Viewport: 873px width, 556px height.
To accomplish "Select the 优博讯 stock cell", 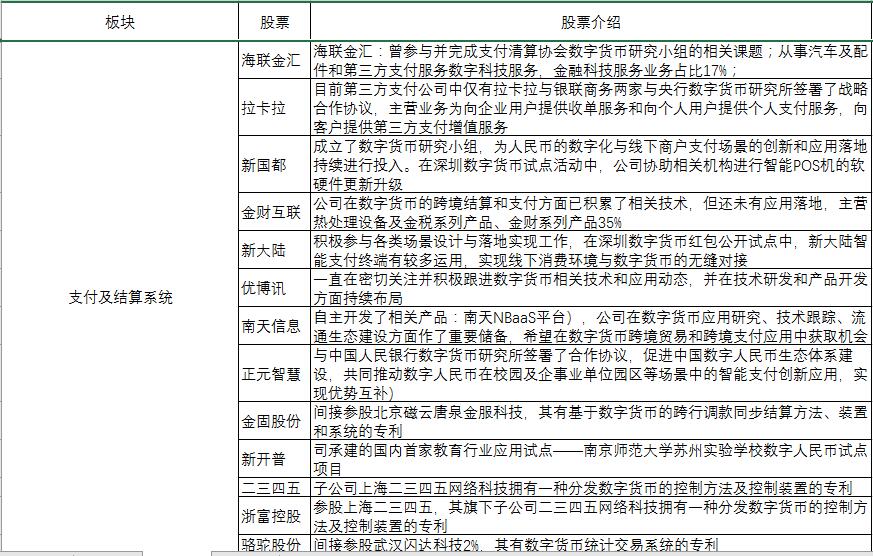I will pos(274,287).
